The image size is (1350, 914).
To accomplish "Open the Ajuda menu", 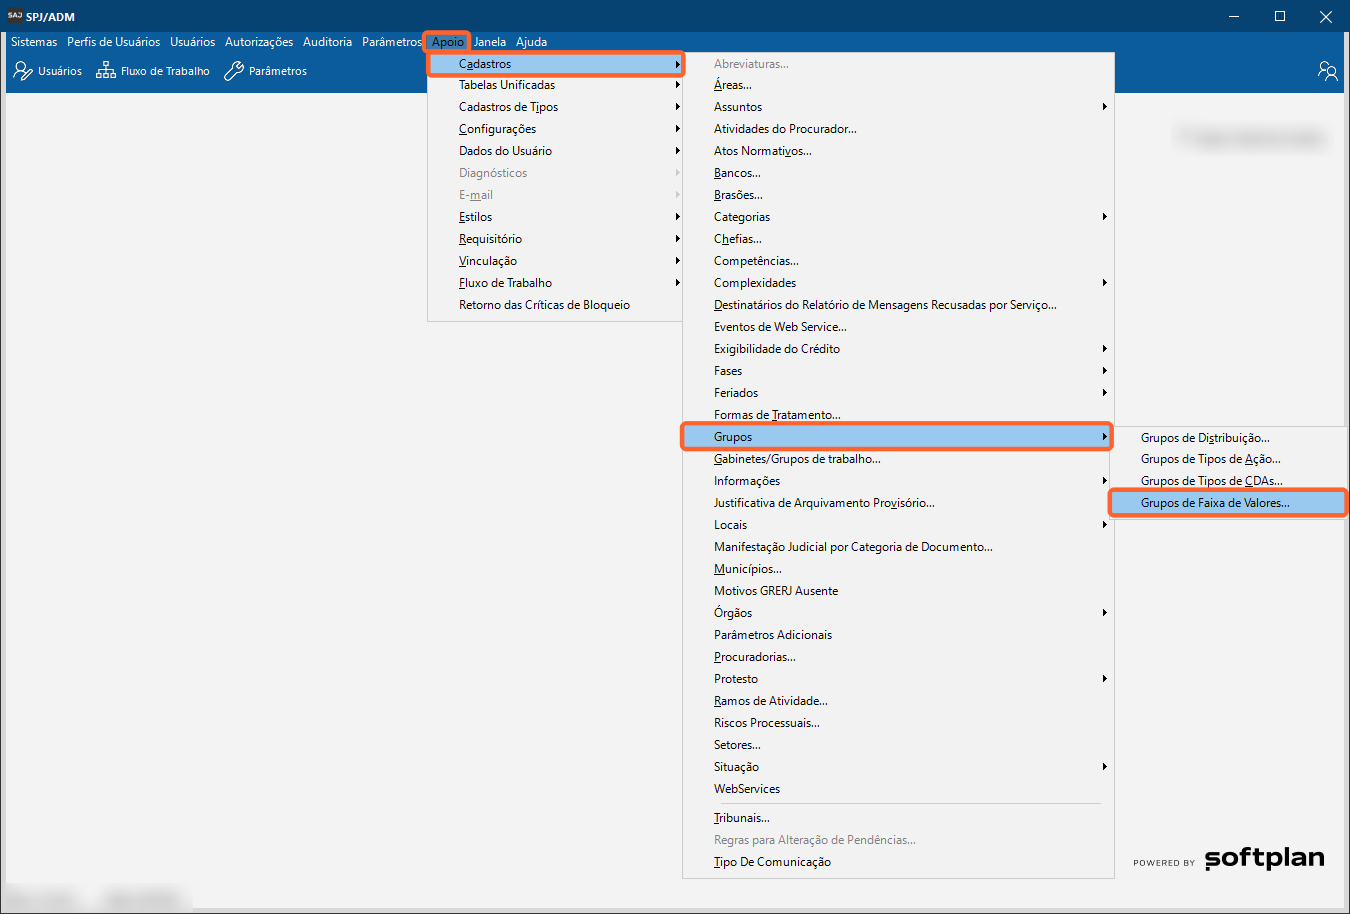I will (531, 42).
